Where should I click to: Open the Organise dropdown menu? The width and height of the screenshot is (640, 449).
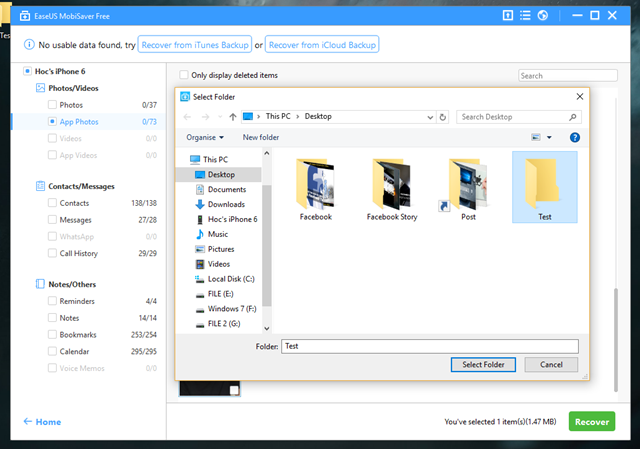[x=205, y=137]
